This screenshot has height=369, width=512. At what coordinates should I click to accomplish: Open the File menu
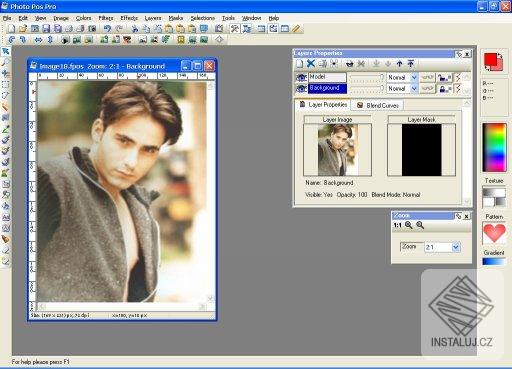[x=7, y=18]
